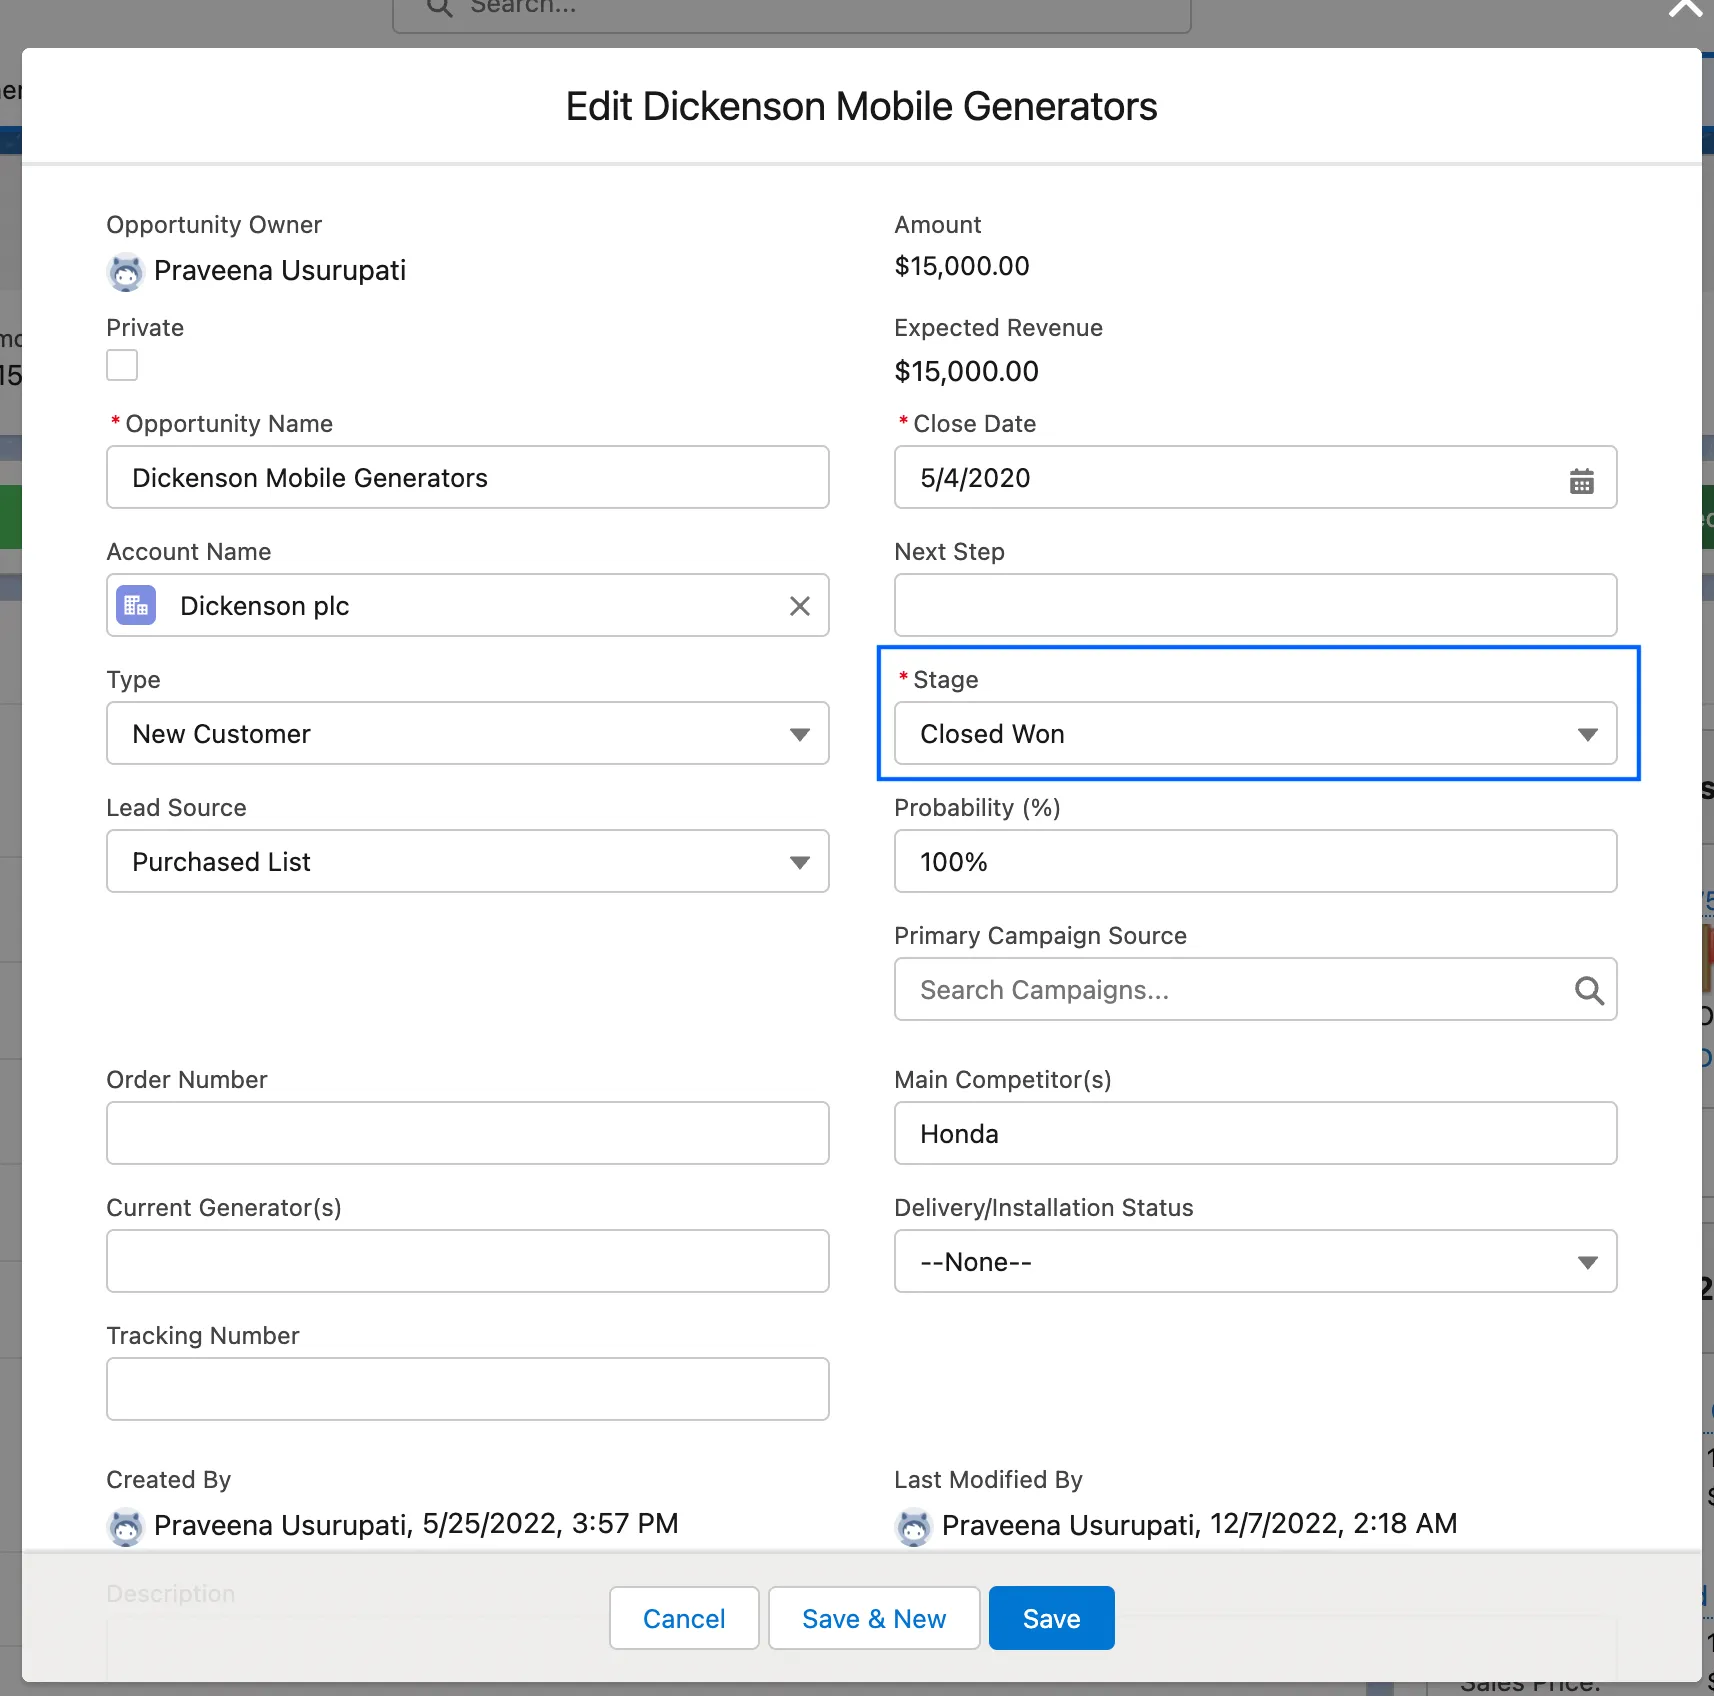Open the Lead Source dropdown
This screenshot has height=1696, width=1714.
pos(468,861)
